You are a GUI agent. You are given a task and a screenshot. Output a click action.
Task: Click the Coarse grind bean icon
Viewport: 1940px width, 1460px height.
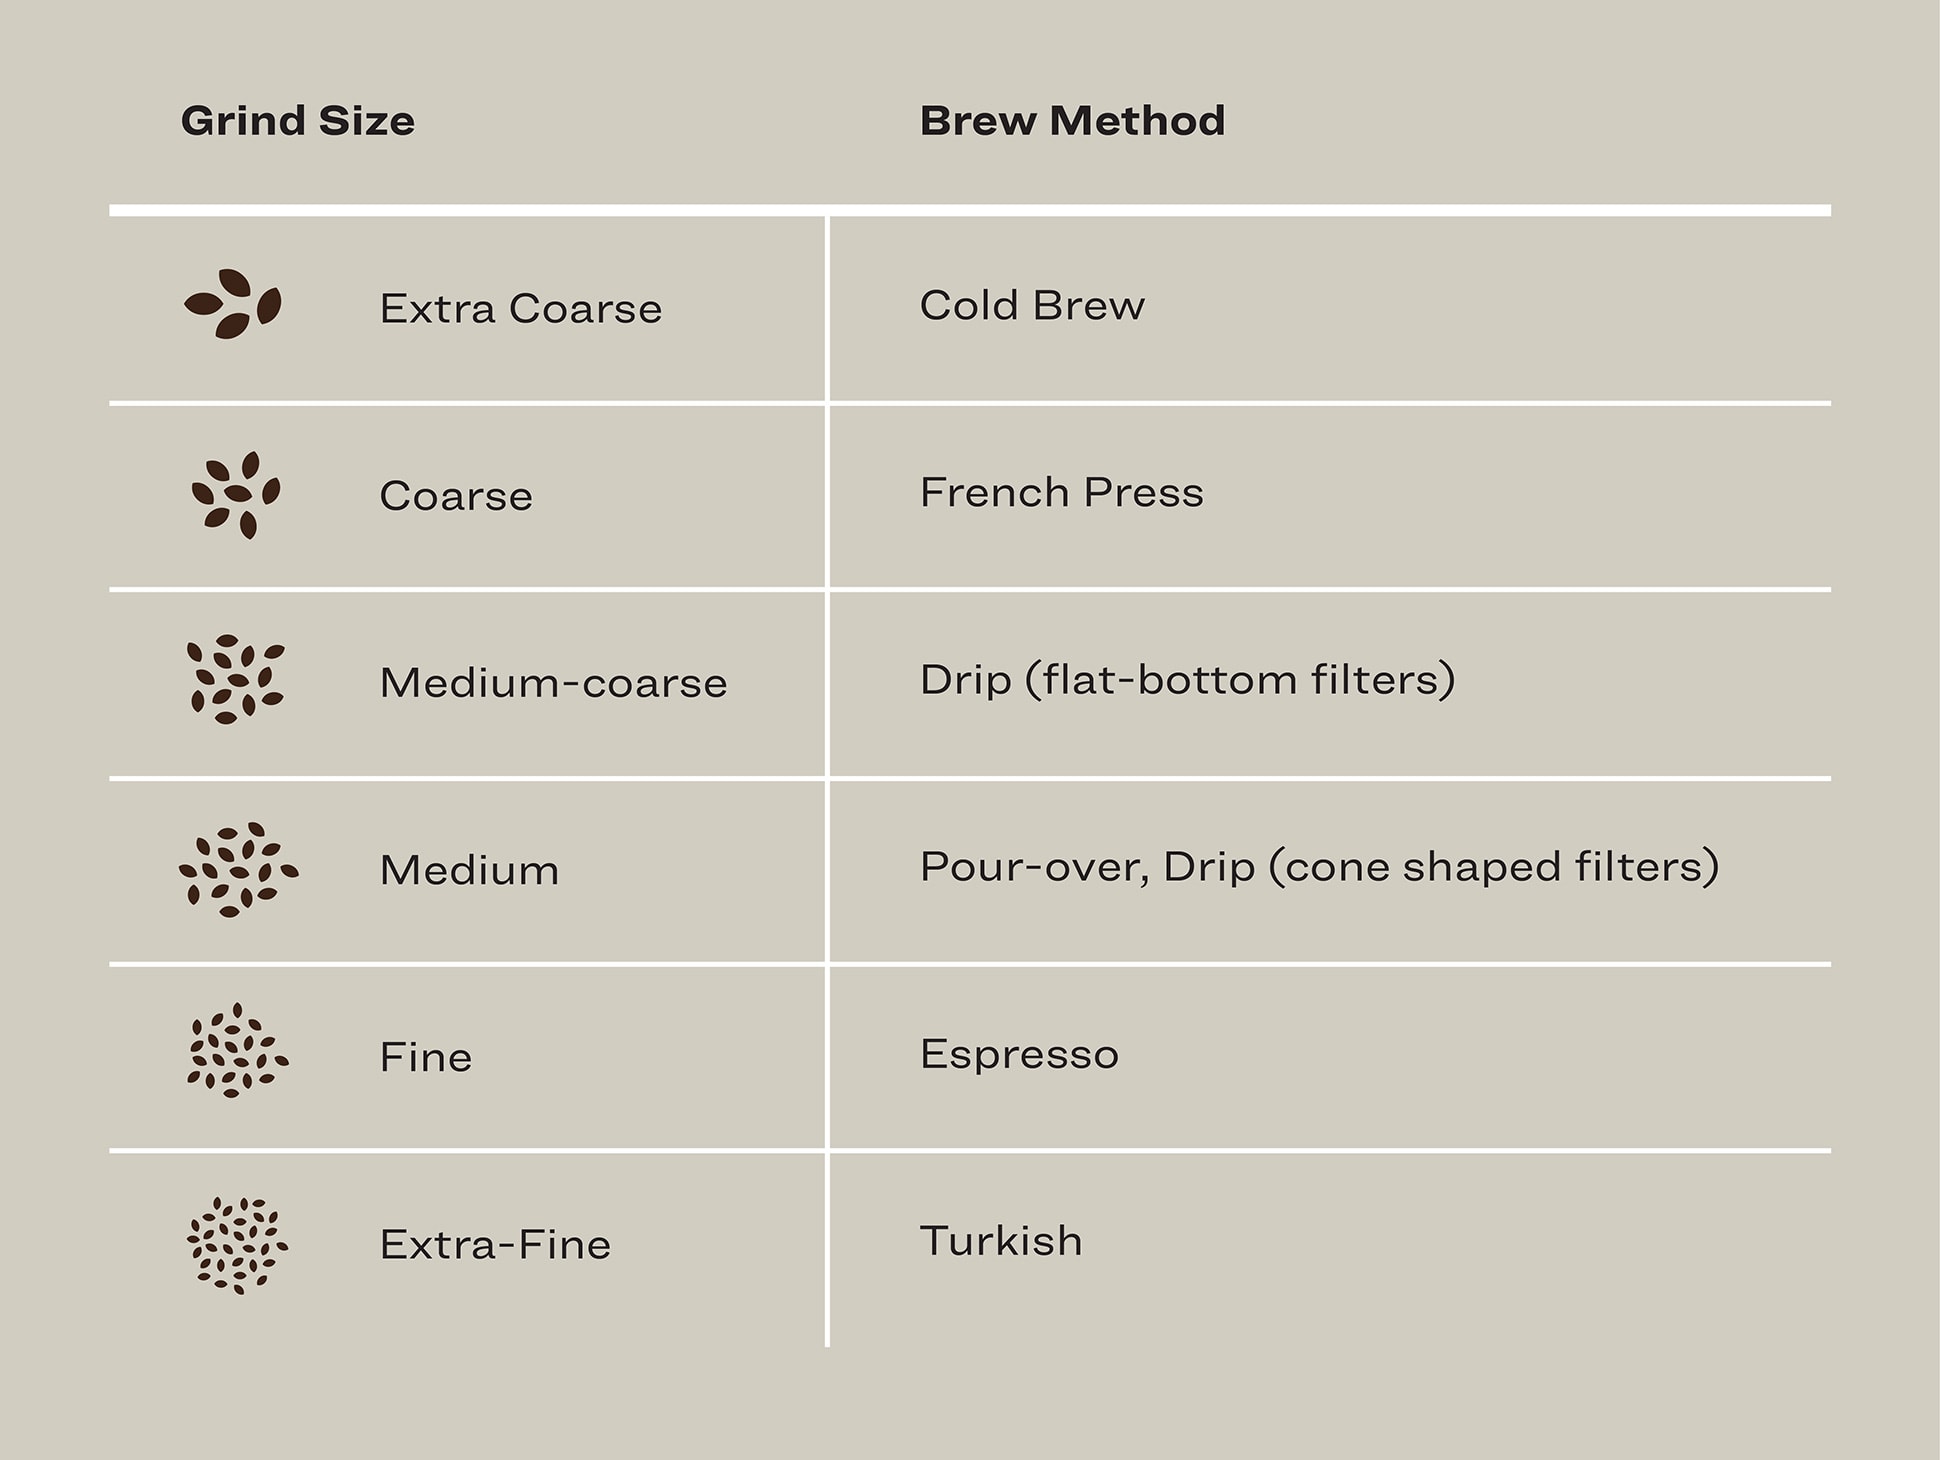[236, 495]
